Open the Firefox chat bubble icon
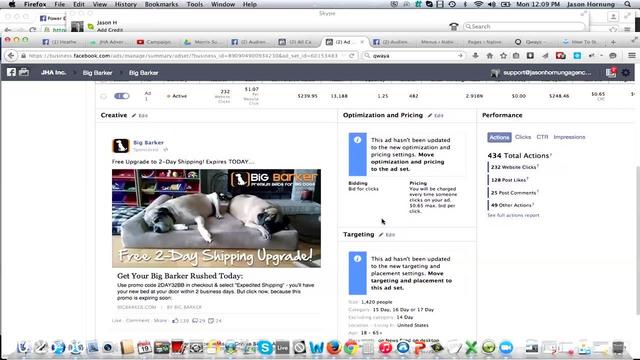This screenshot has height=360, width=640. [613, 56]
